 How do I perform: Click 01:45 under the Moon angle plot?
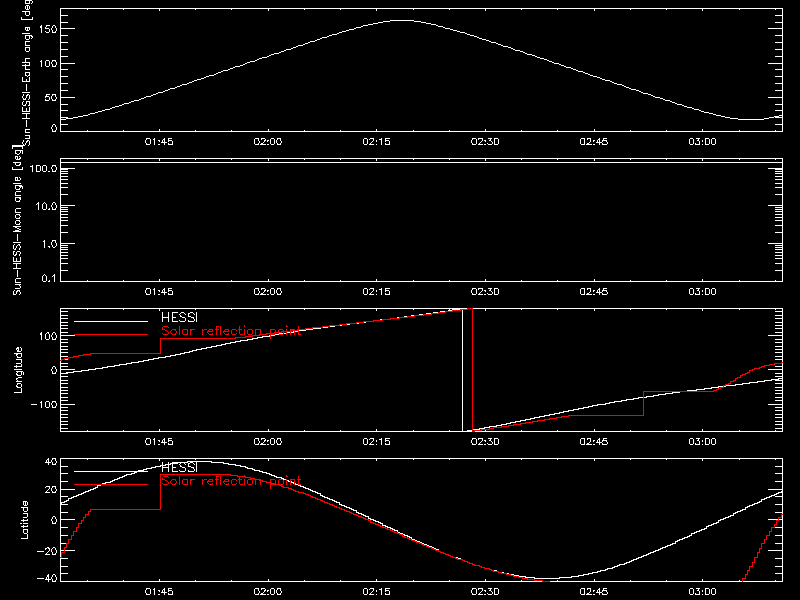tap(159, 291)
